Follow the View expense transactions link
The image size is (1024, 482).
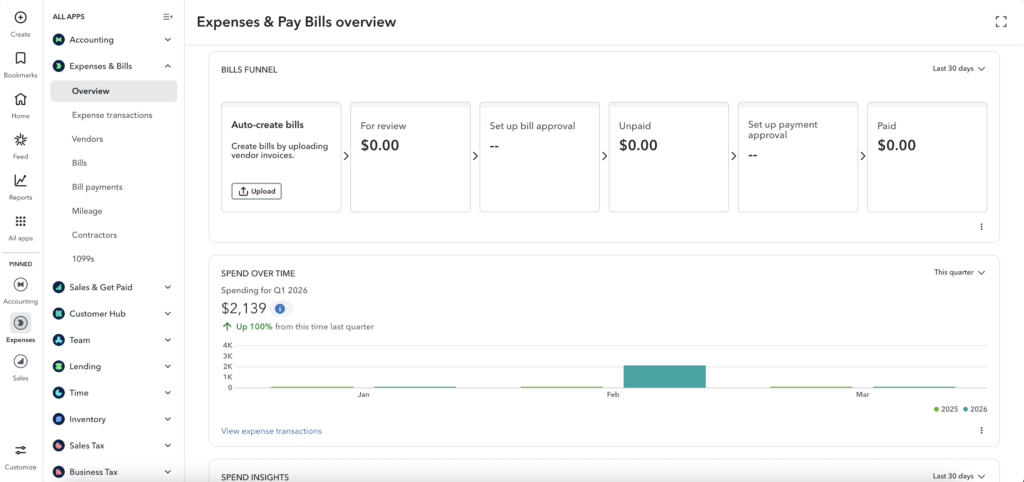pyautogui.click(x=272, y=431)
